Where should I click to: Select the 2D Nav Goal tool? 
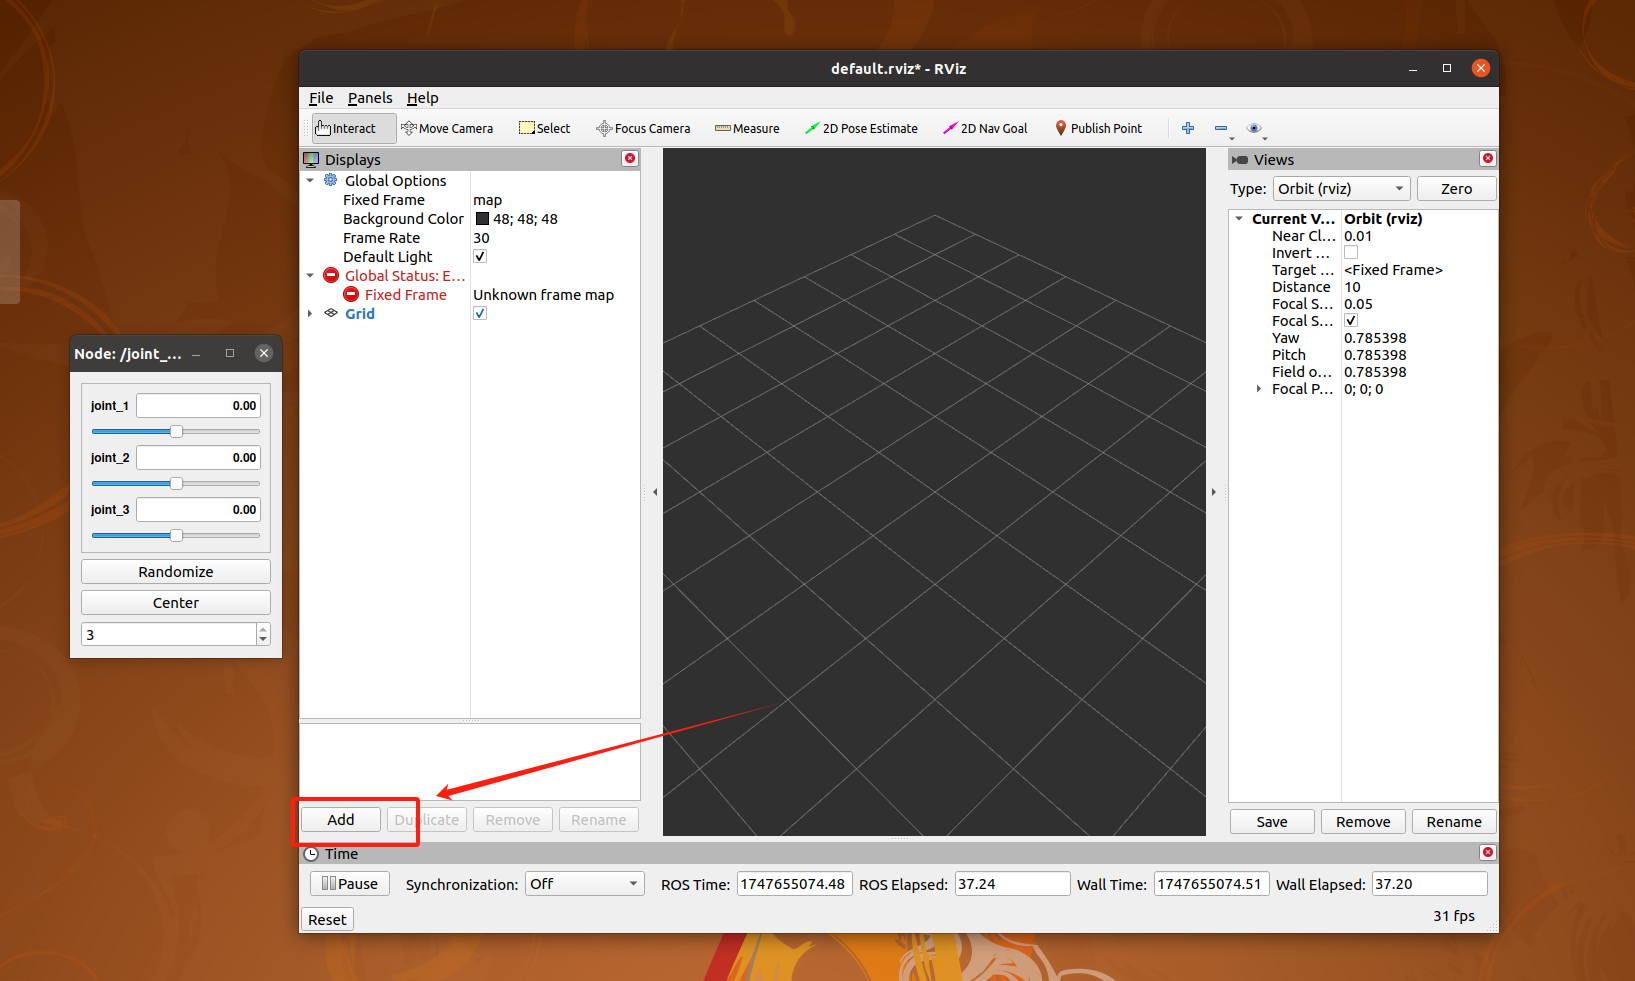point(985,128)
